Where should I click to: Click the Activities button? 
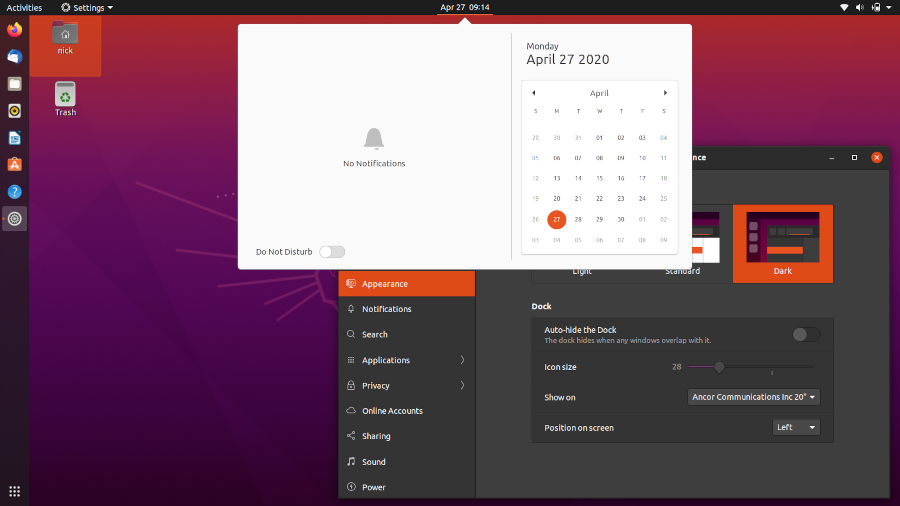(24, 7)
